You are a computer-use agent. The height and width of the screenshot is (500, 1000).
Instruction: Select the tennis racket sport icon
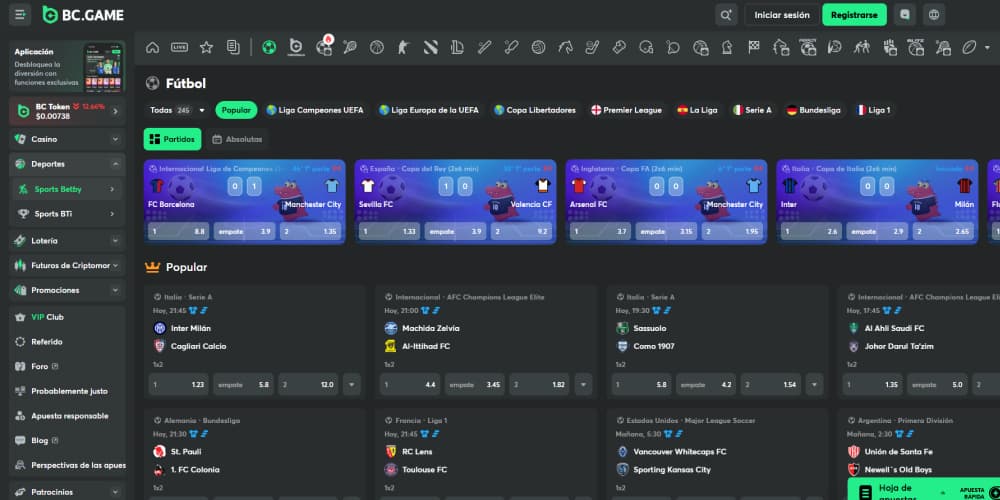point(349,47)
